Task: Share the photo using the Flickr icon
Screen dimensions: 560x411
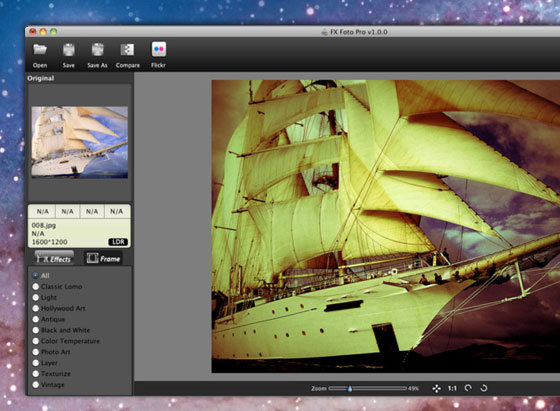Action: [x=159, y=50]
